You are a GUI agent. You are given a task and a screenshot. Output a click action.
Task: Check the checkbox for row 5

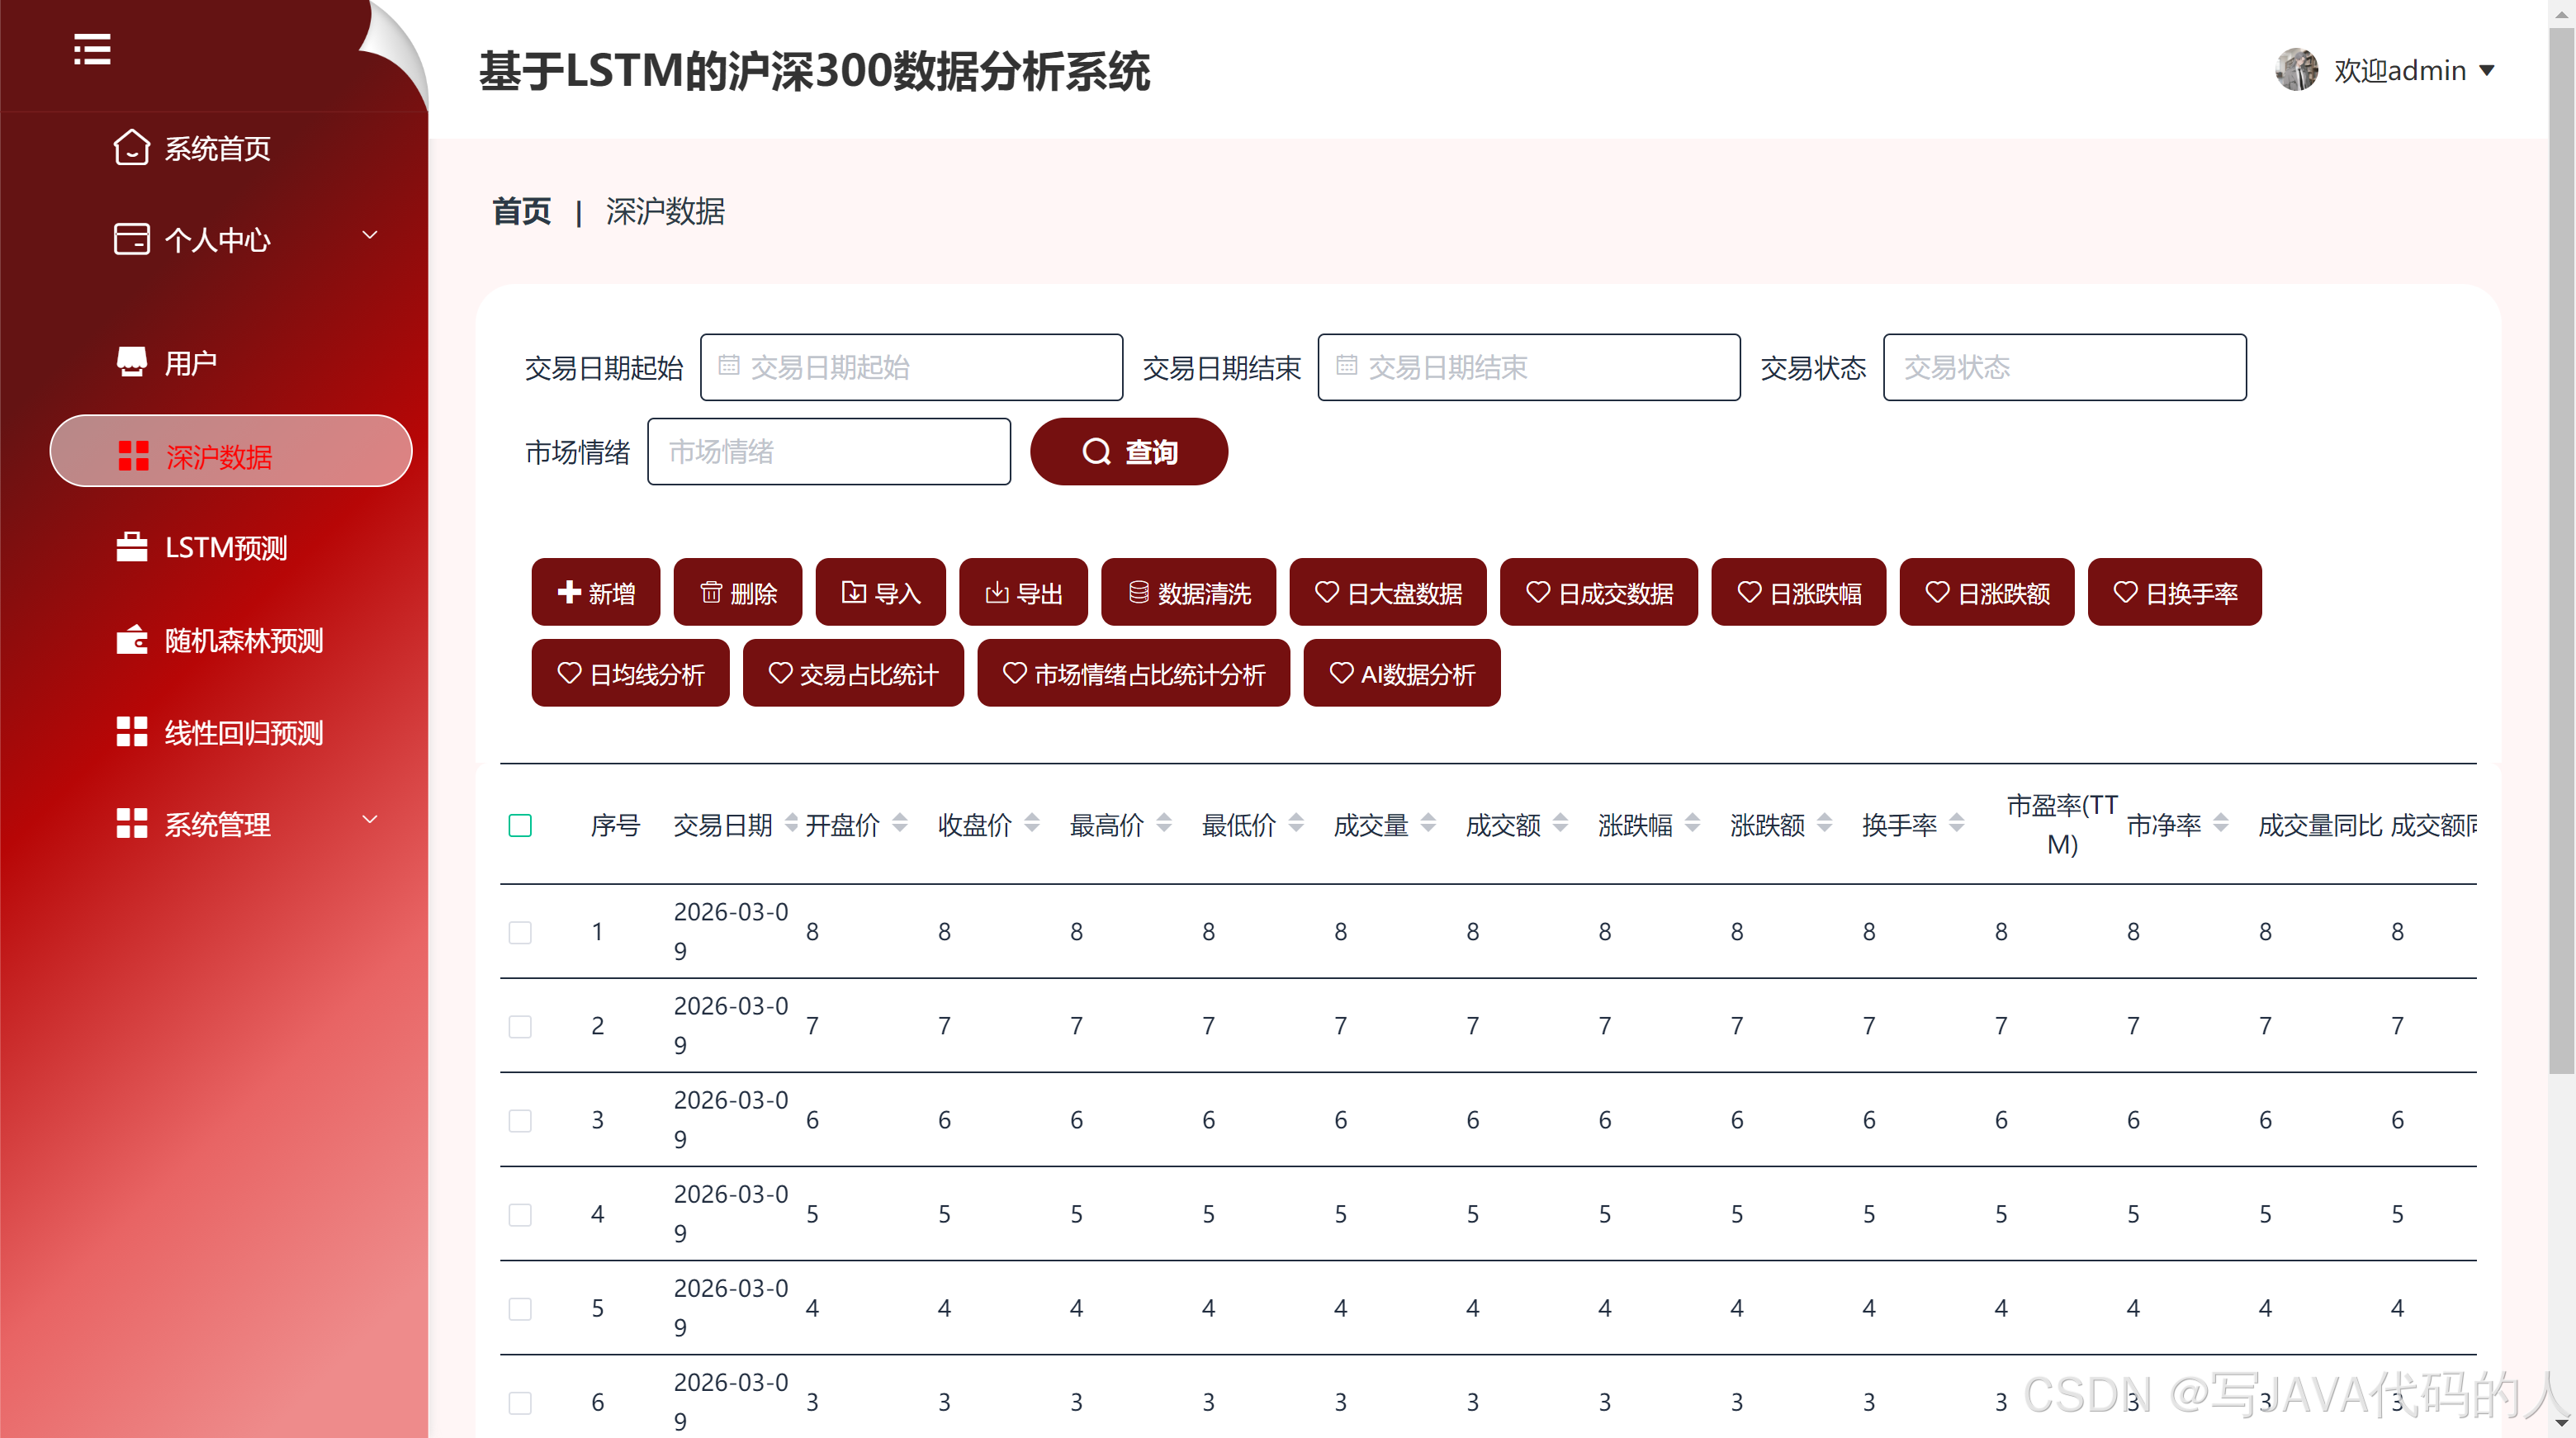click(520, 1308)
